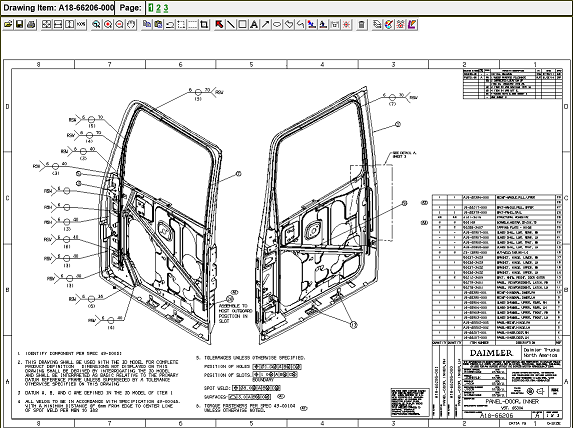Go to page 2 of drawing

(x=159, y=8)
